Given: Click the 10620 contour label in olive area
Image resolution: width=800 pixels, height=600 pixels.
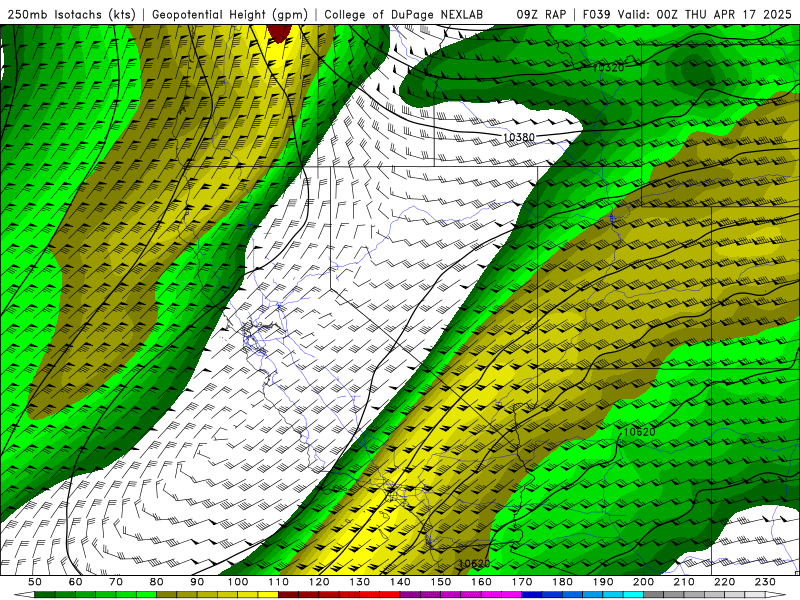Looking at the screenshot, I should coord(474,563).
